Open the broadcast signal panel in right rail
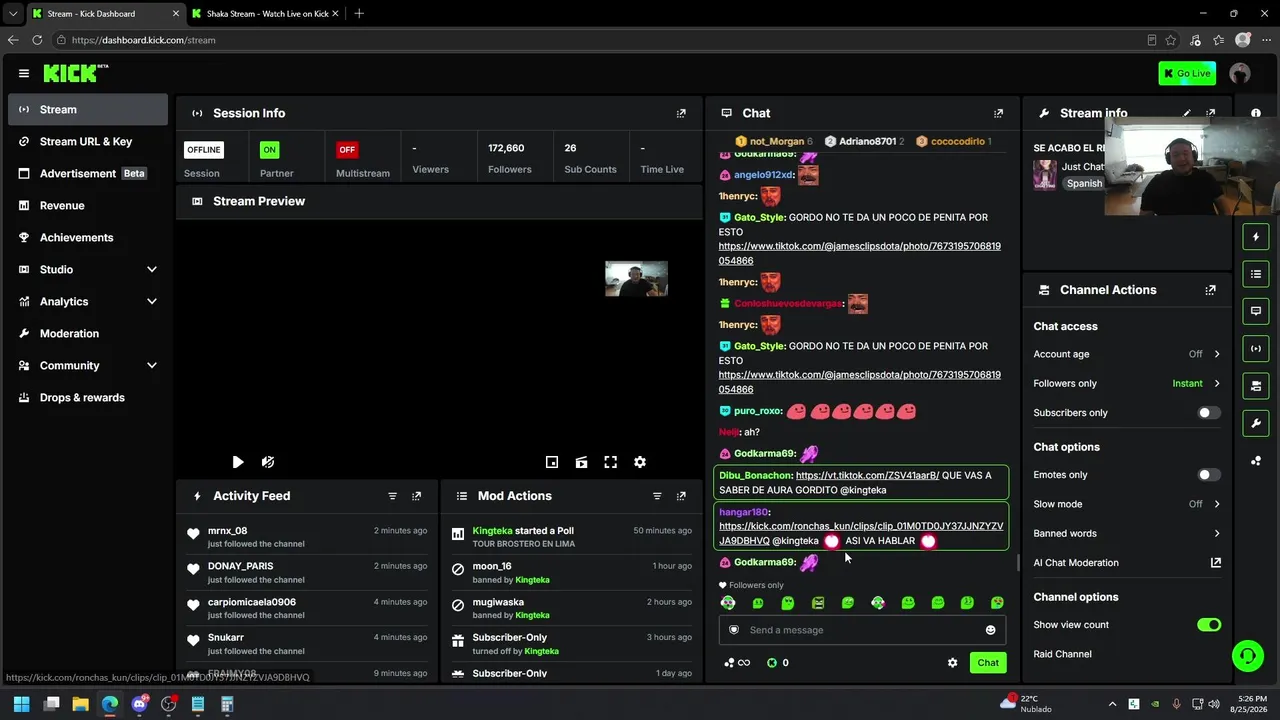The height and width of the screenshot is (720, 1280). [x=1256, y=349]
